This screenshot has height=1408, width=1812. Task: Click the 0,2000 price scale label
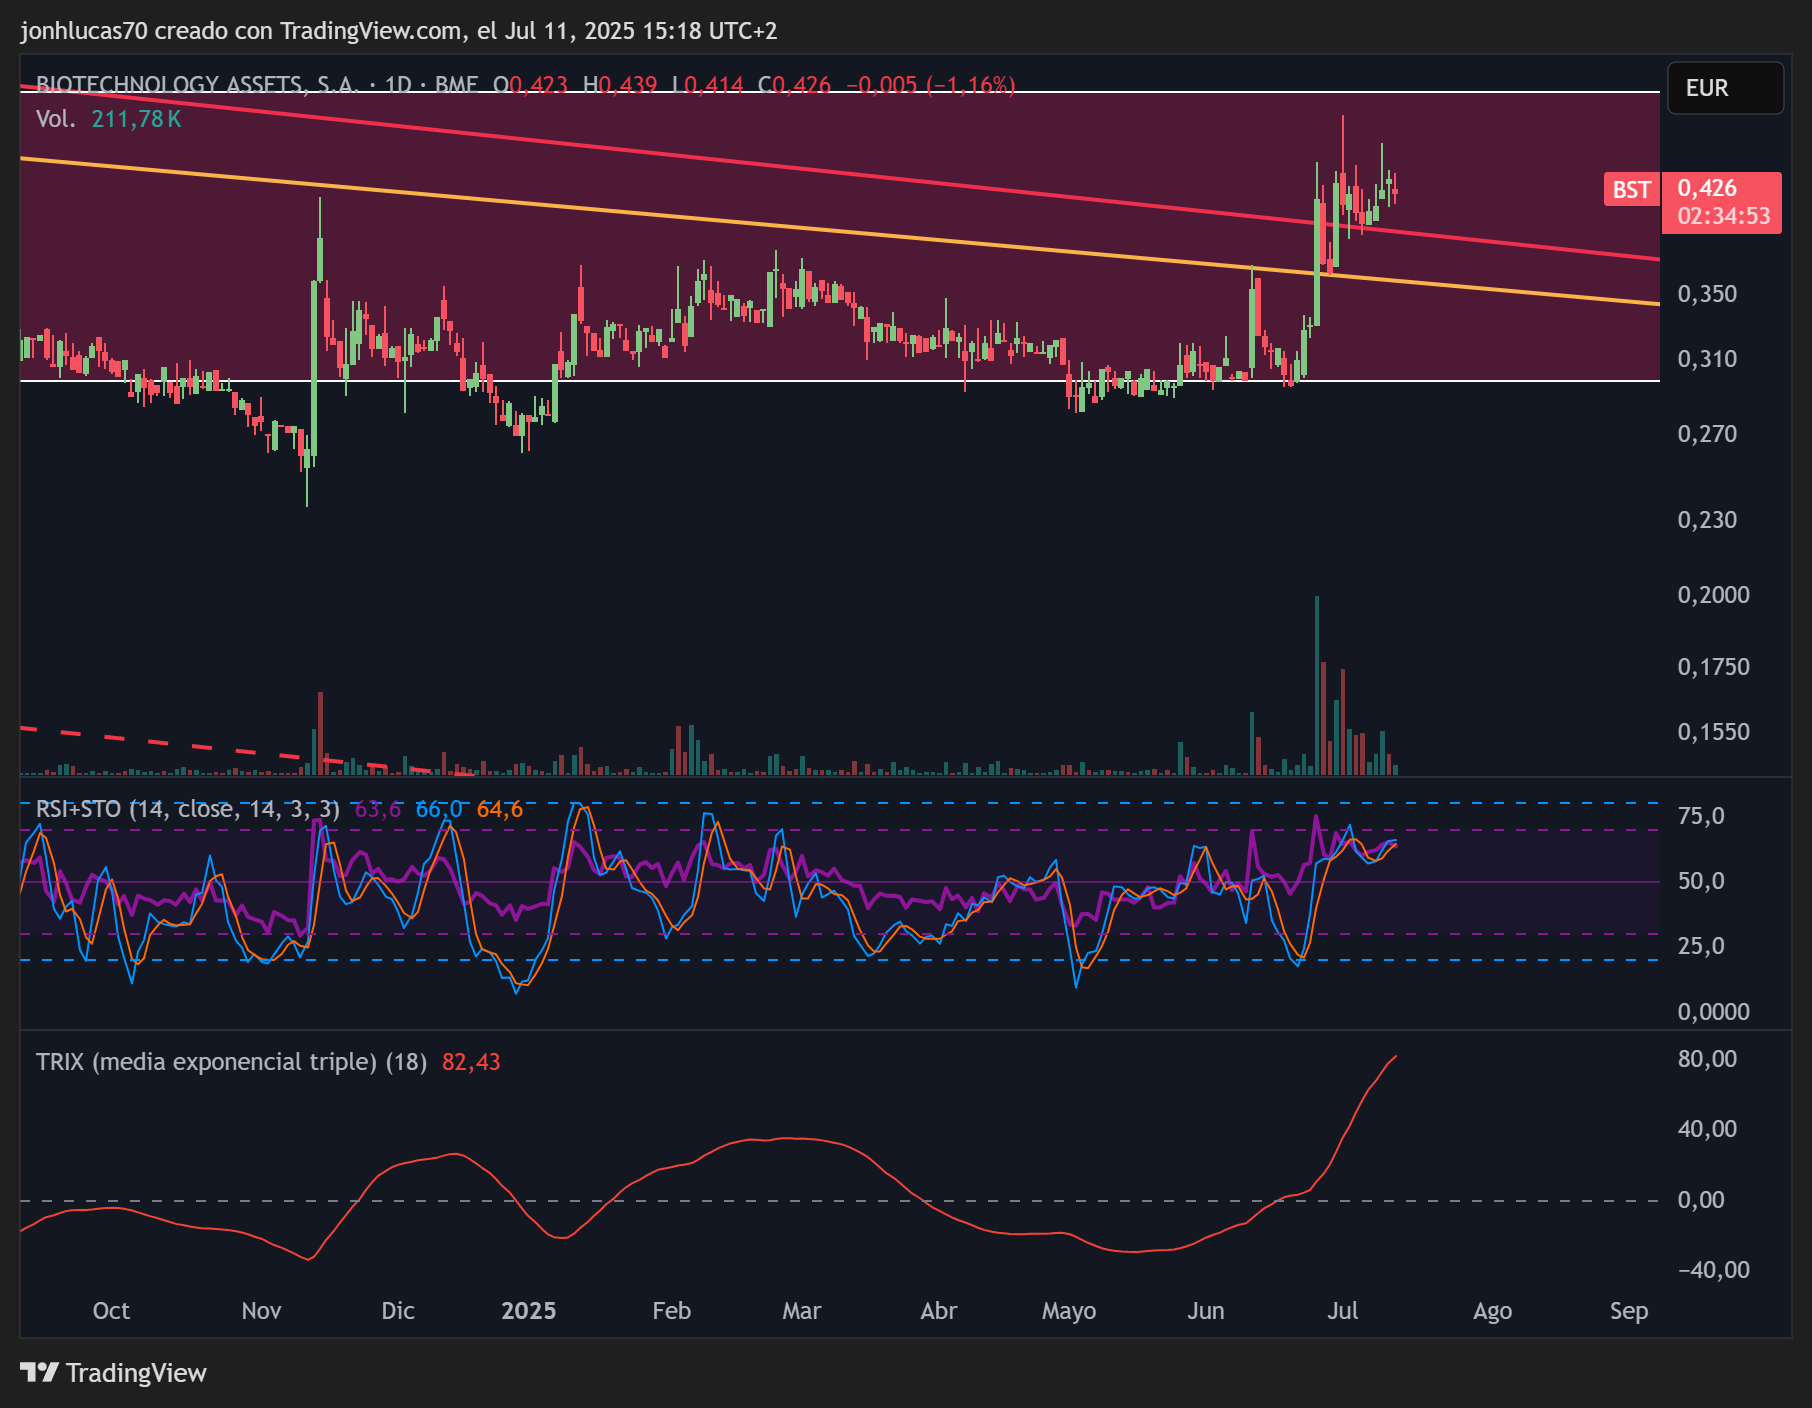coord(1714,595)
